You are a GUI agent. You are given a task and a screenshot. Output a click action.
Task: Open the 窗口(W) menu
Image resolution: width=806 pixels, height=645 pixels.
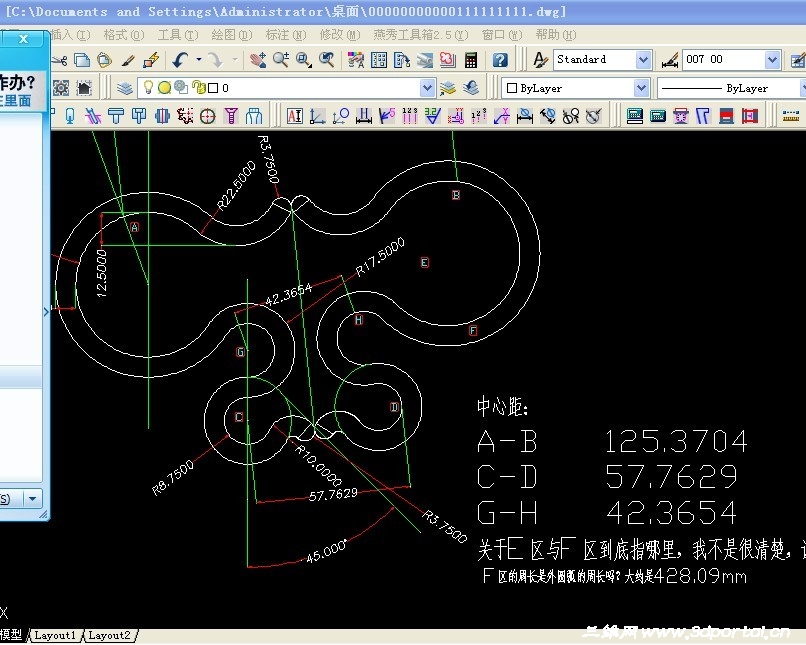tap(502, 35)
